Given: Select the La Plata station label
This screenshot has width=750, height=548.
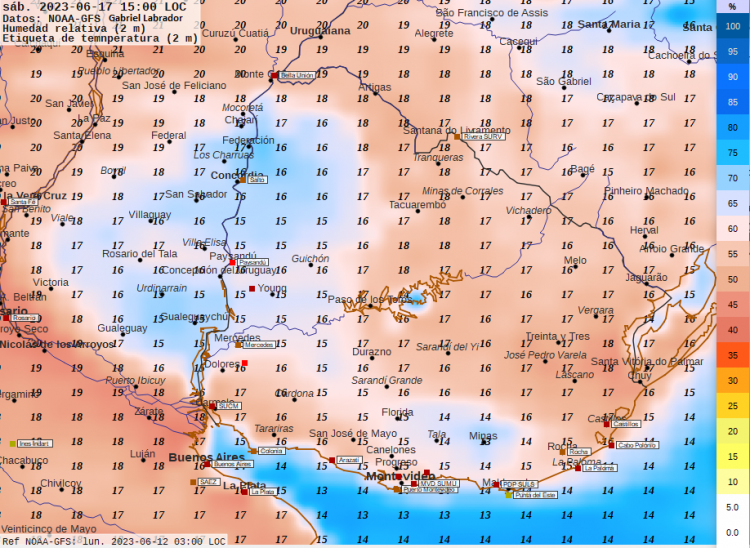Looking at the screenshot, I should pos(263,492).
